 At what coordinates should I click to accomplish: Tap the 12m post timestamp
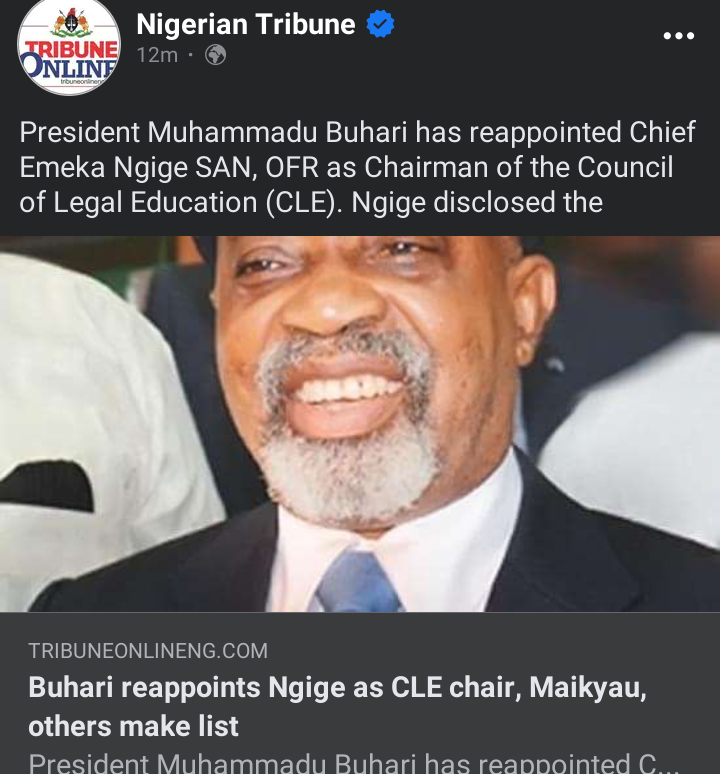point(157,55)
